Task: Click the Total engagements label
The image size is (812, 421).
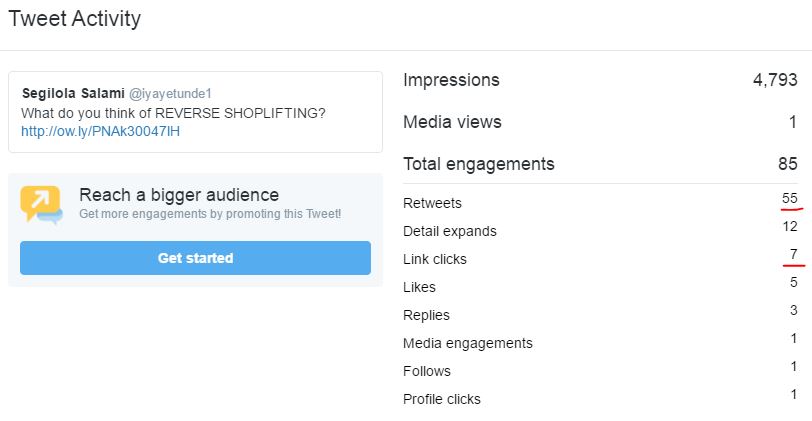Action: [x=478, y=164]
